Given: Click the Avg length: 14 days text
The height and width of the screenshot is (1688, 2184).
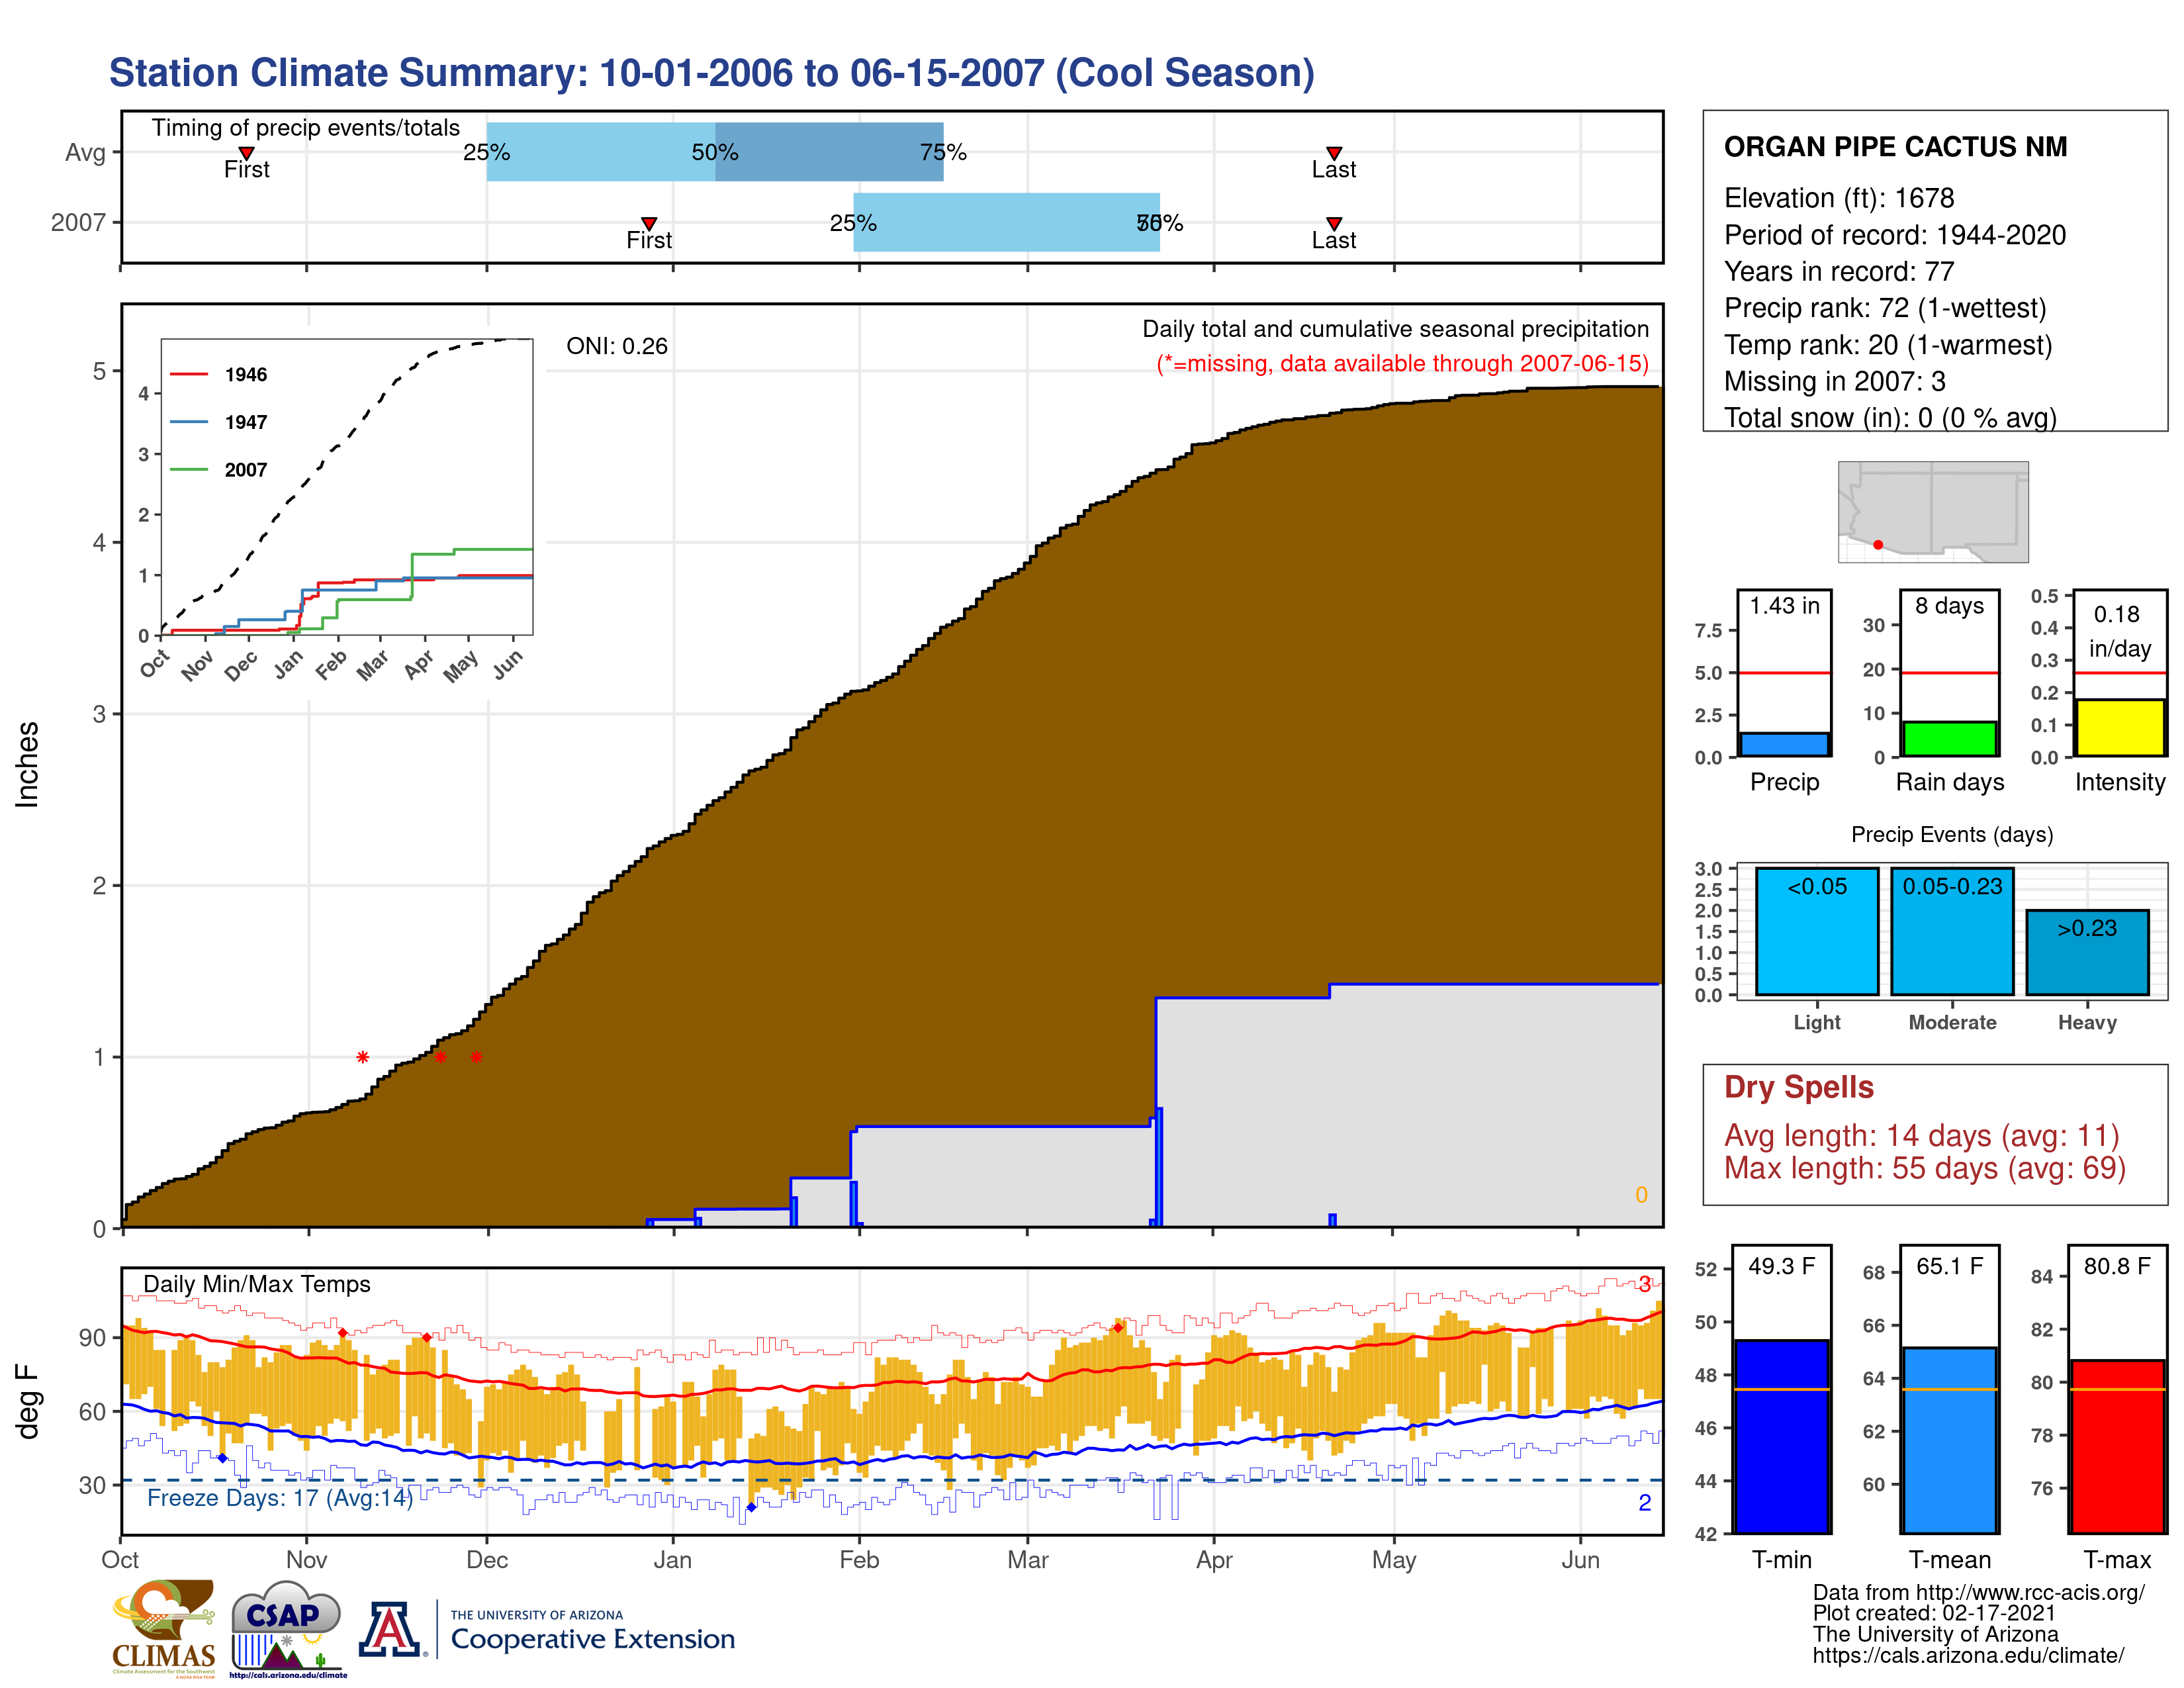Looking at the screenshot, I should (1921, 1136).
